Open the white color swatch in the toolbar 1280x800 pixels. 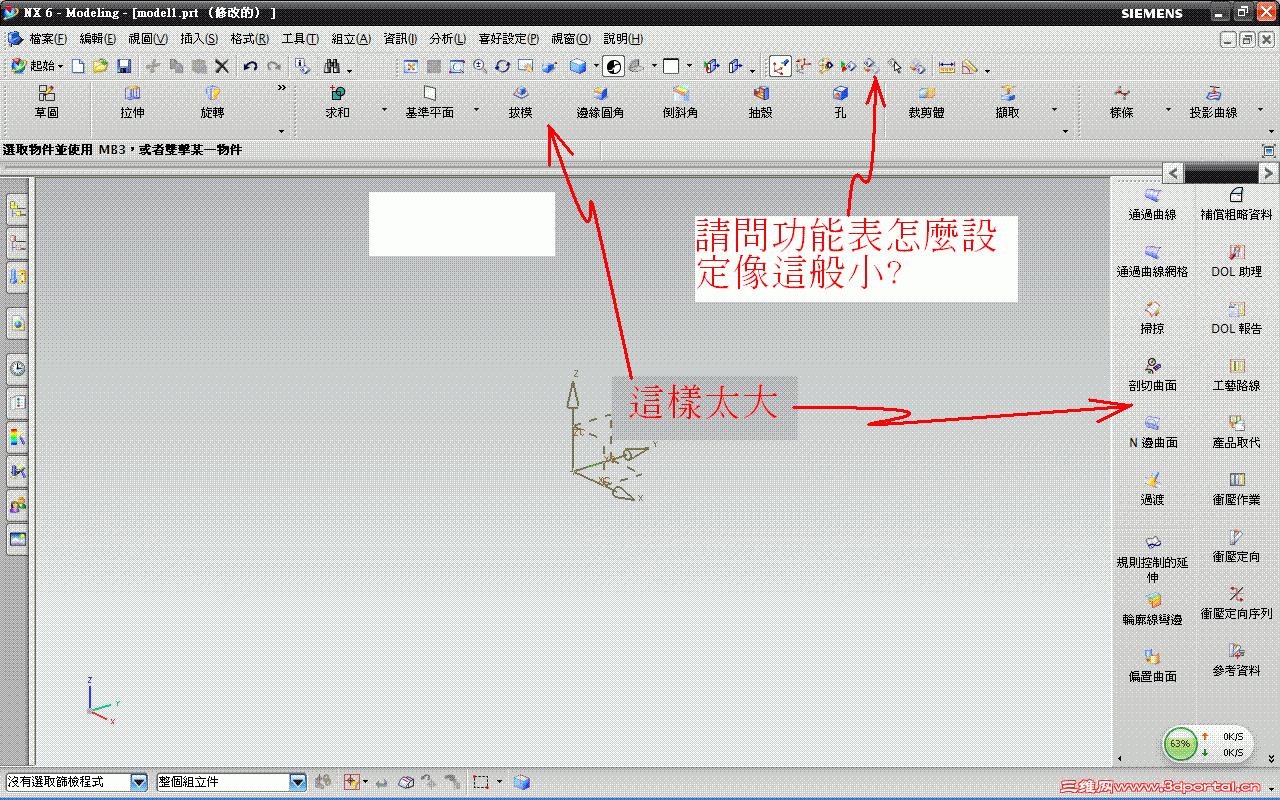(671, 66)
